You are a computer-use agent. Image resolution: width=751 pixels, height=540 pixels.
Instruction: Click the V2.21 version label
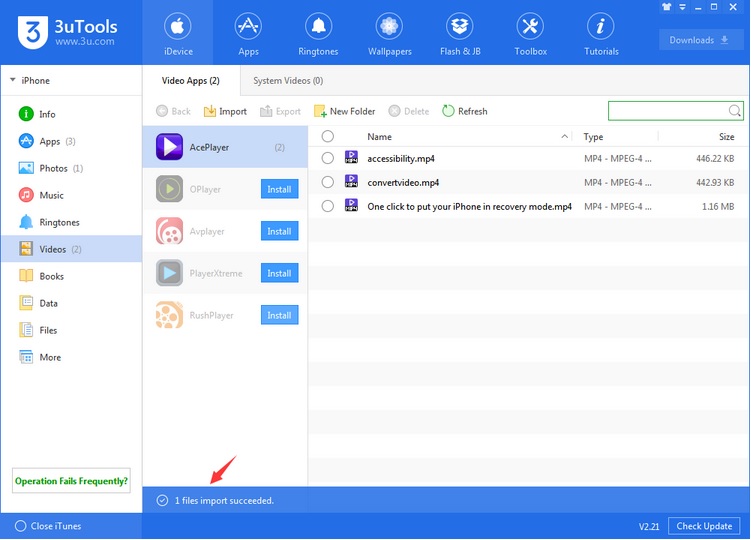tap(649, 527)
